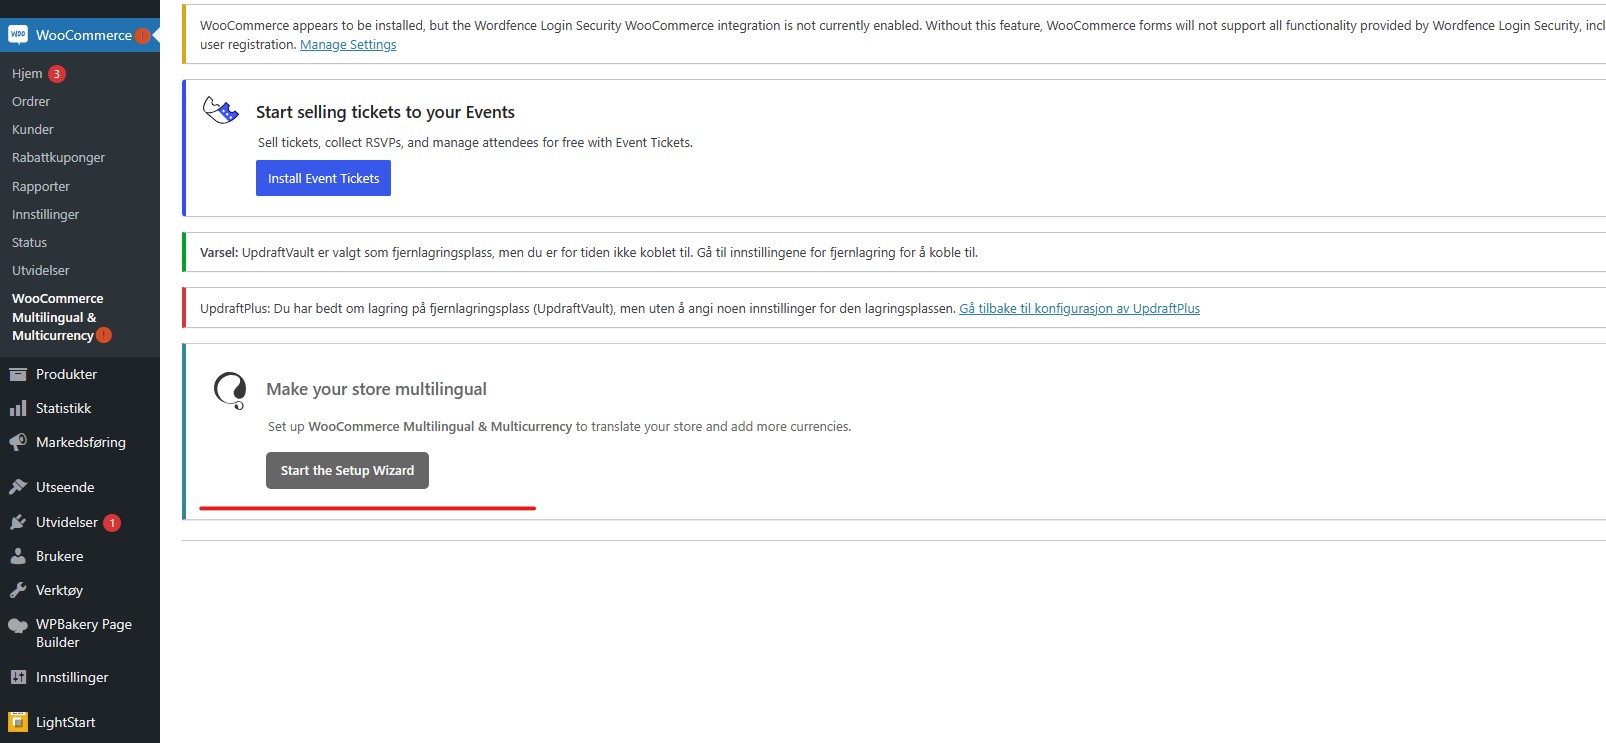Click the WooCommerce logo icon in sidebar
This screenshot has height=743, width=1606.
point(18,34)
